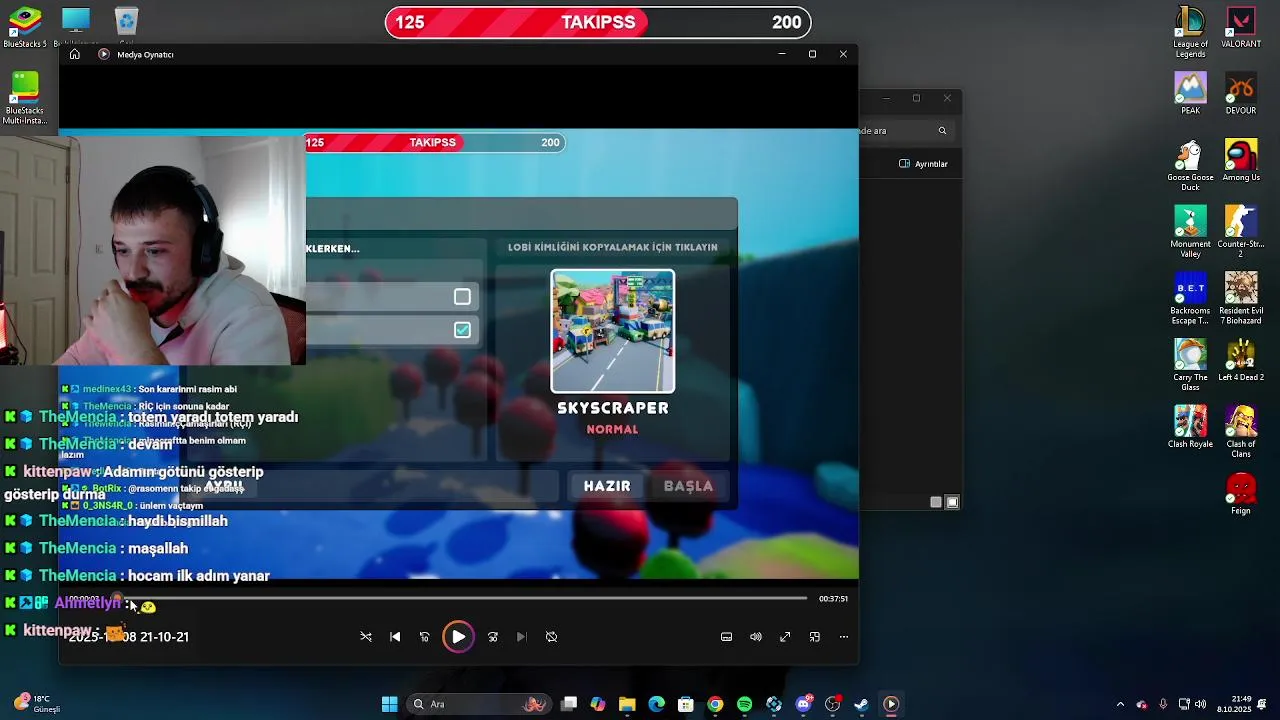The image size is (1280, 720).
Task: Expand hidden system tray icons
Action: [1120, 704]
